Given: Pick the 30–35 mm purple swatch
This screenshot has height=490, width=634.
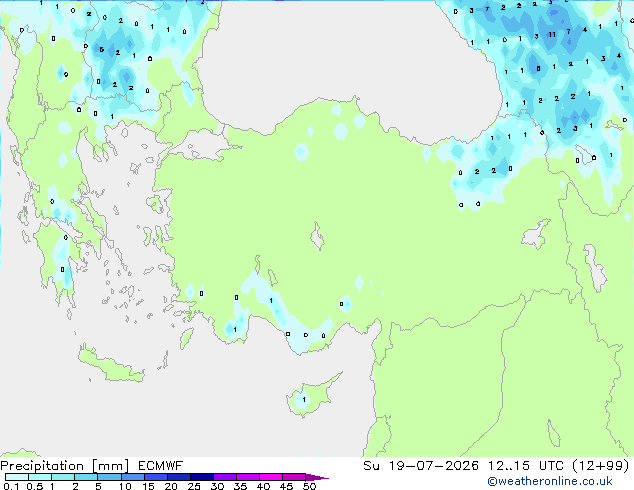Looking at the screenshot, I should 225,477.
